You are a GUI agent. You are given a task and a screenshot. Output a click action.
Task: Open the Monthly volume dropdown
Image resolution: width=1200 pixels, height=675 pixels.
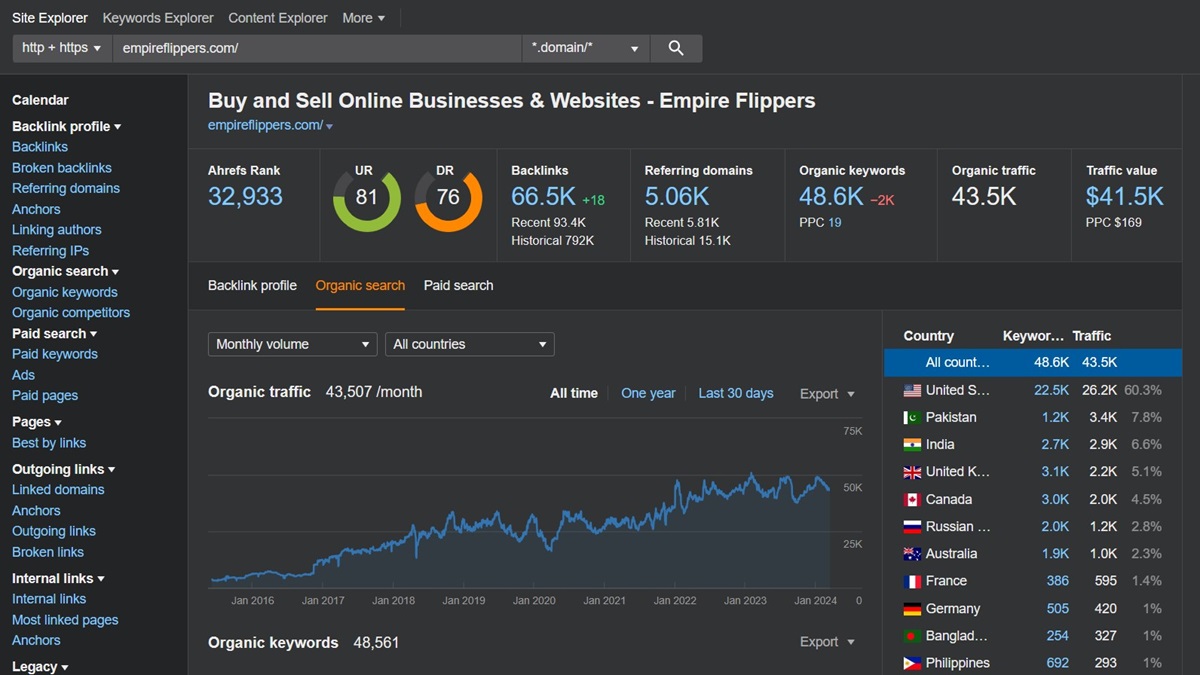[293, 344]
